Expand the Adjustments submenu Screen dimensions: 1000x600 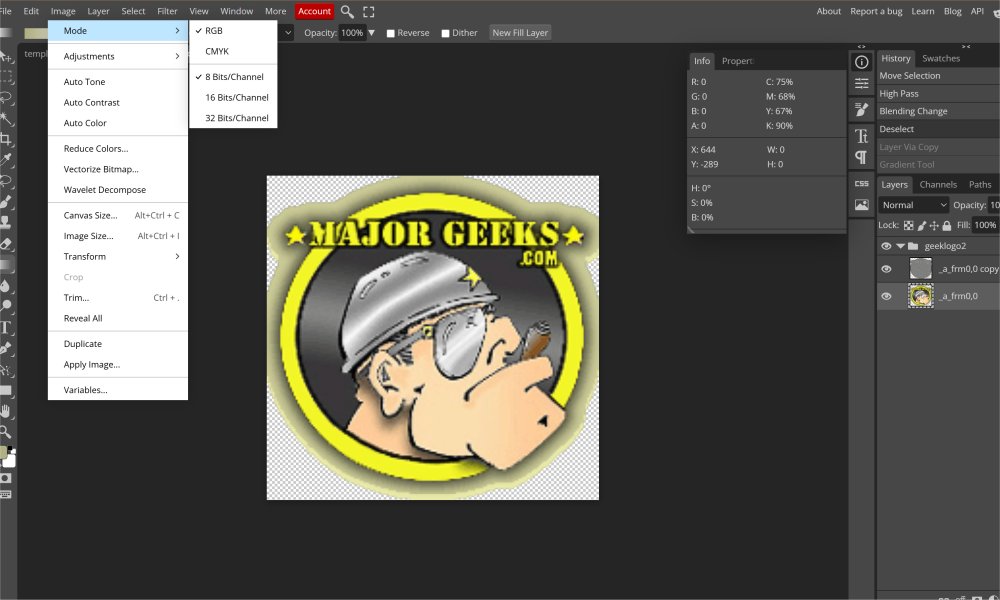click(x=118, y=56)
